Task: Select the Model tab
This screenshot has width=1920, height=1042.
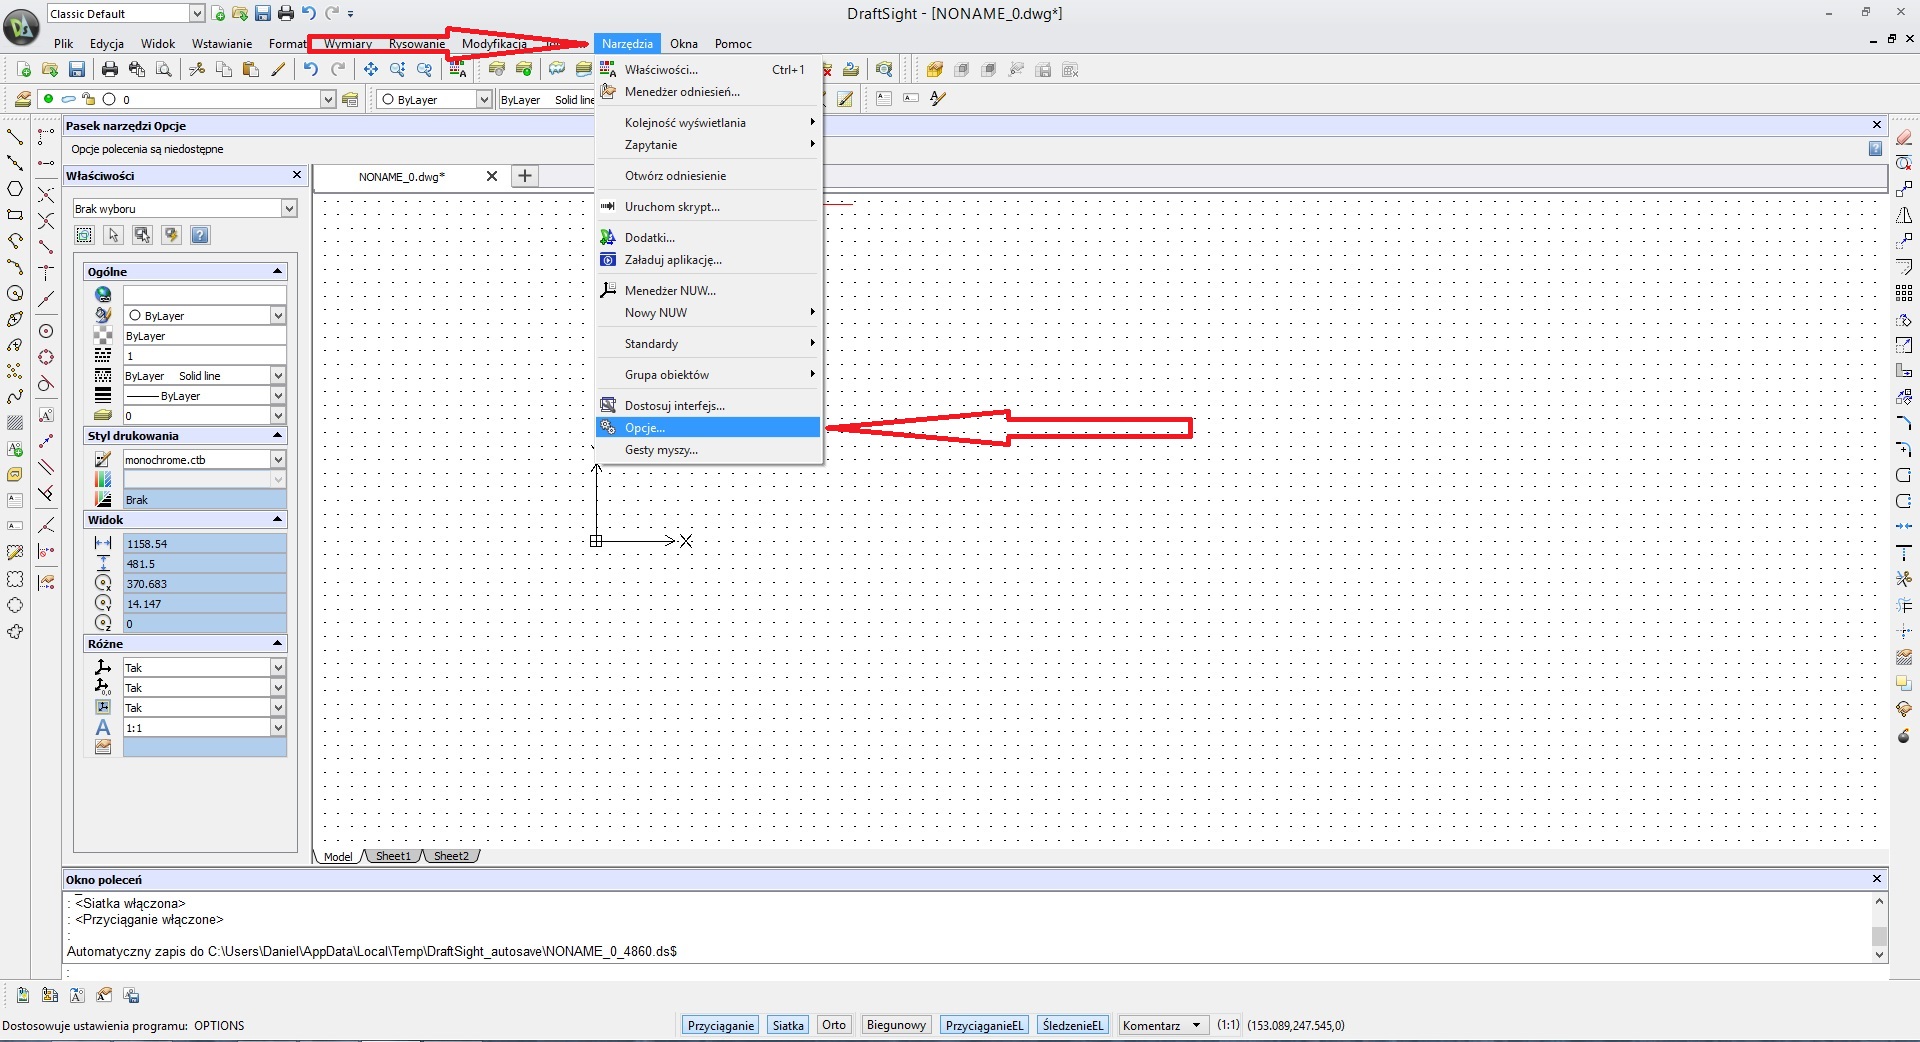Action: [338, 856]
